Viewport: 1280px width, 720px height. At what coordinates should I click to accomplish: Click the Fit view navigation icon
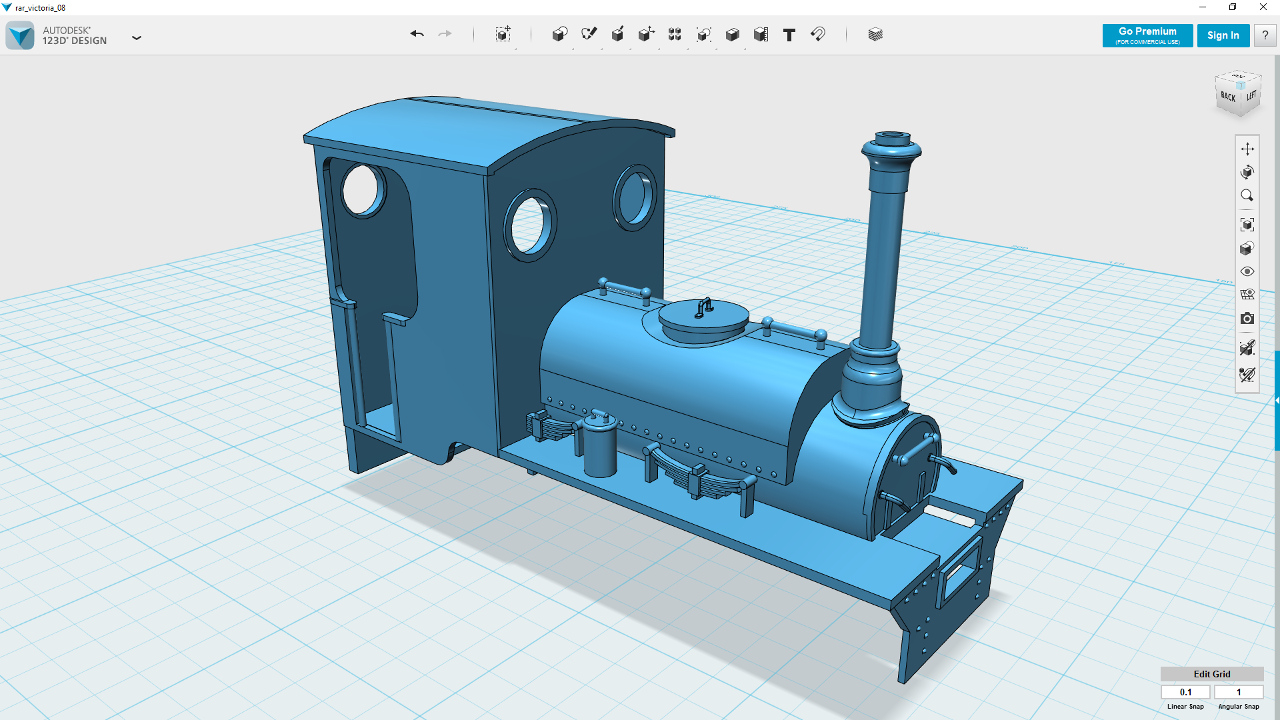1247,225
